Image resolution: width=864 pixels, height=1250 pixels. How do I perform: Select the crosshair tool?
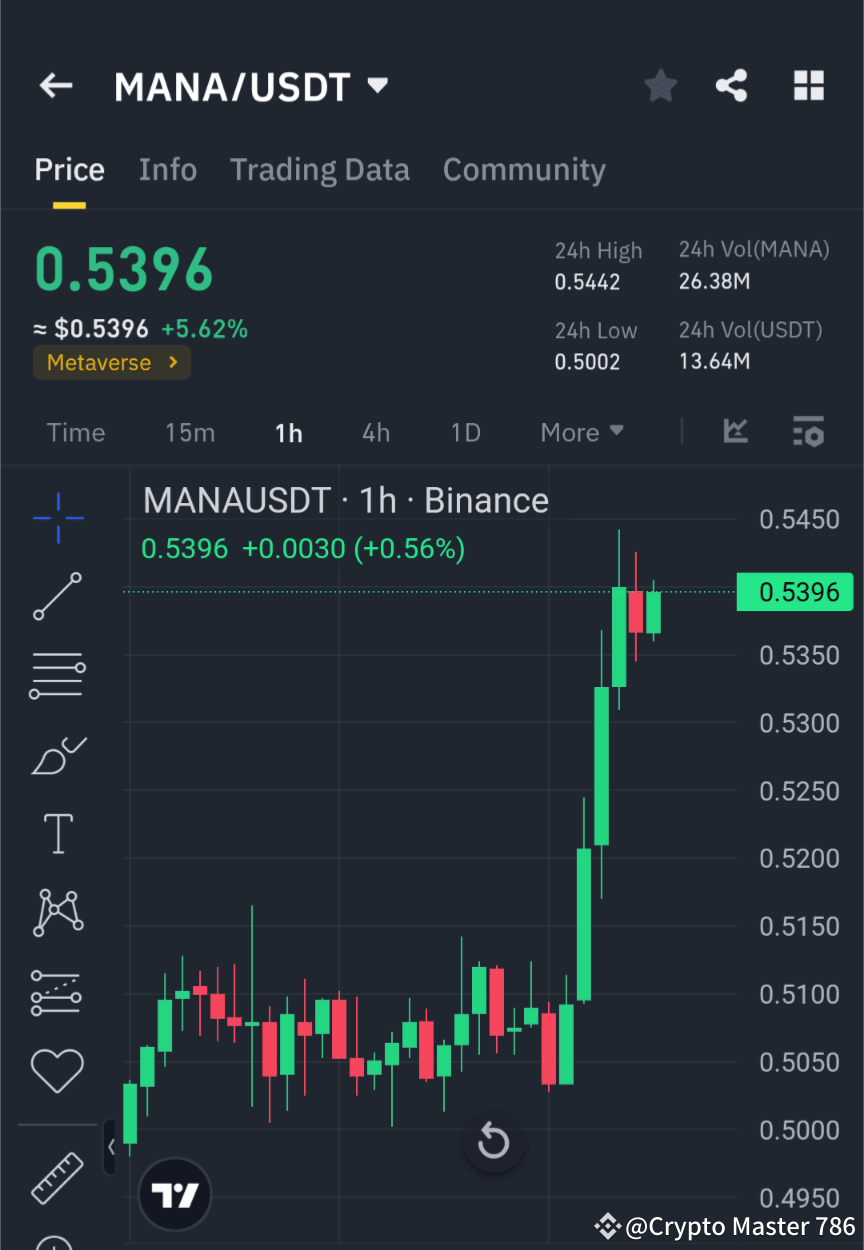57,518
